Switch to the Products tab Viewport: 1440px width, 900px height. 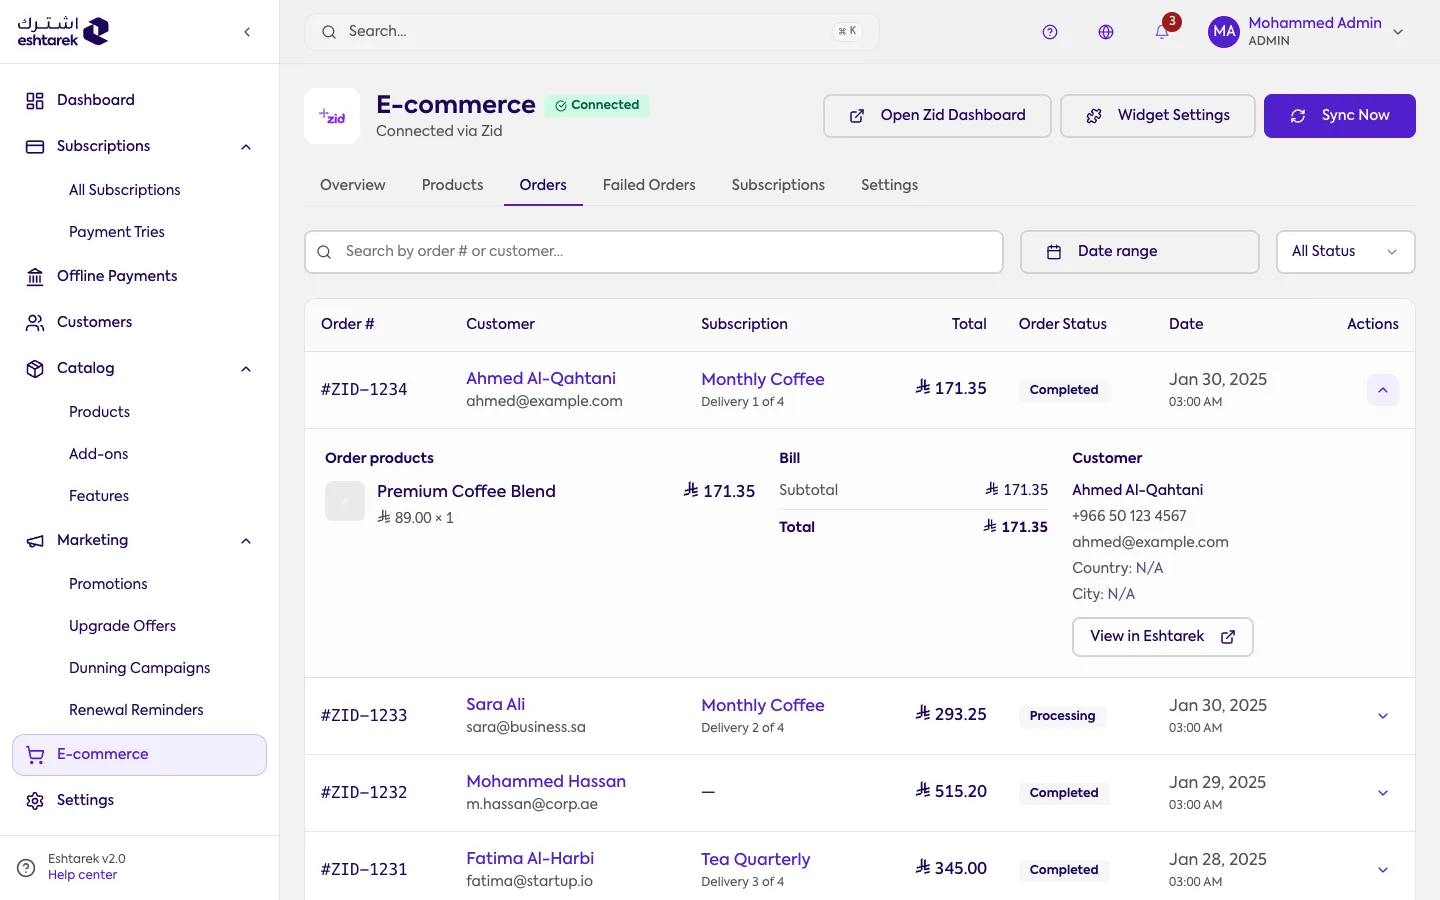click(x=453, y=185)
